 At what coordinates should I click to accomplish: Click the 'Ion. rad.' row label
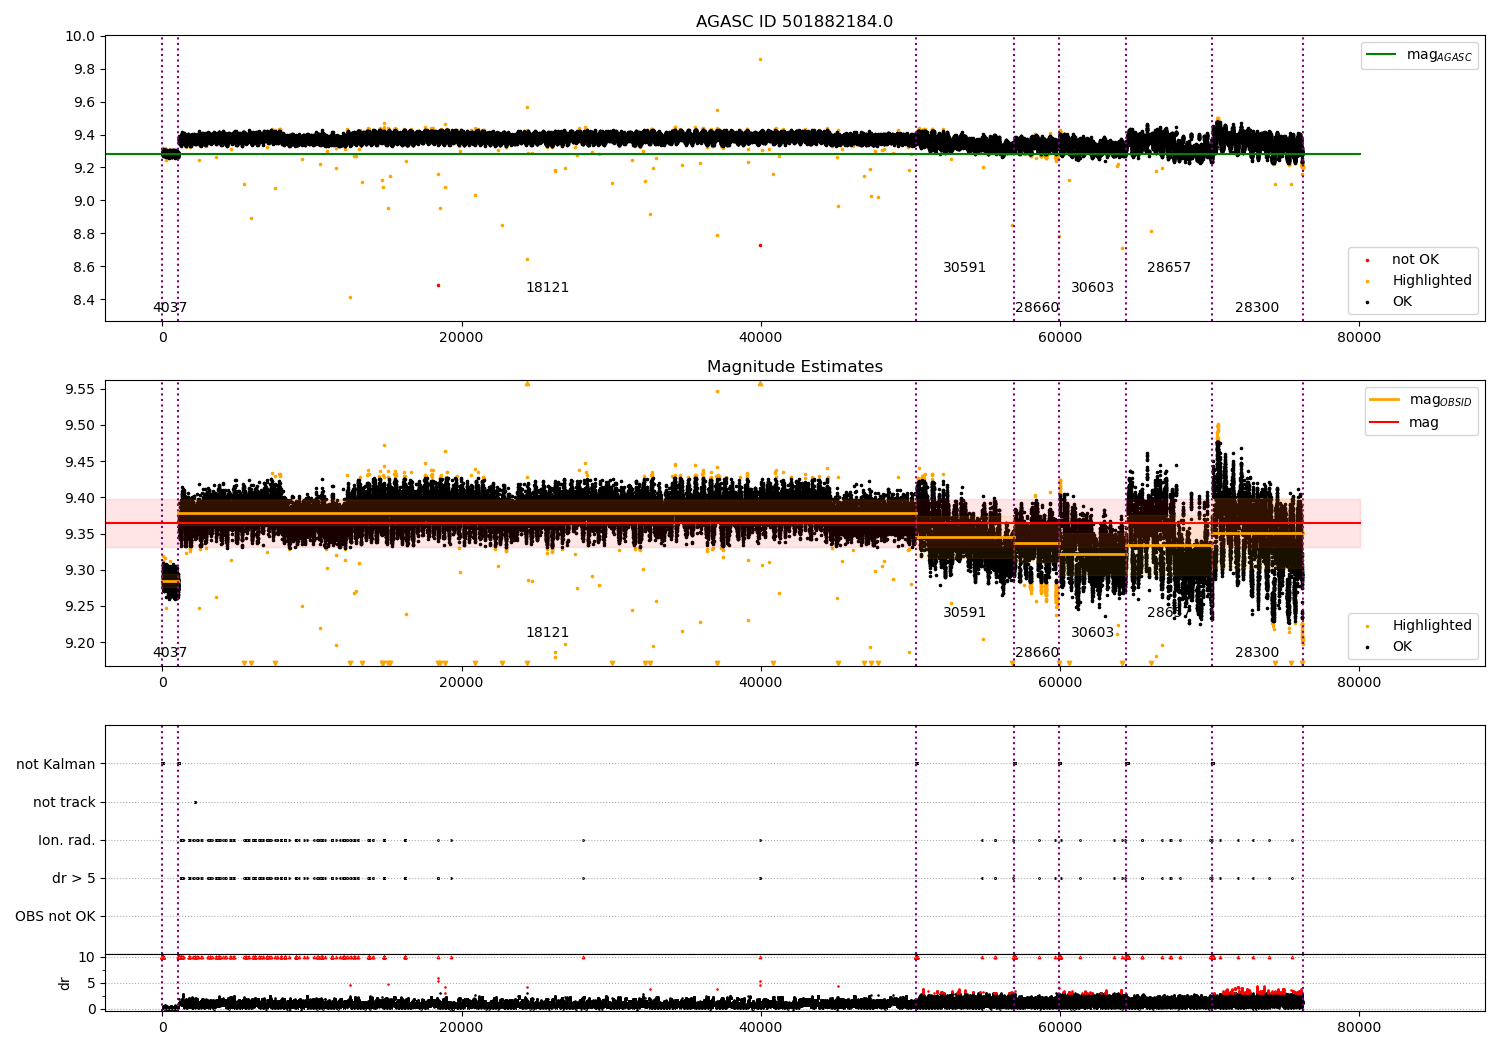(x=67, y=841)
